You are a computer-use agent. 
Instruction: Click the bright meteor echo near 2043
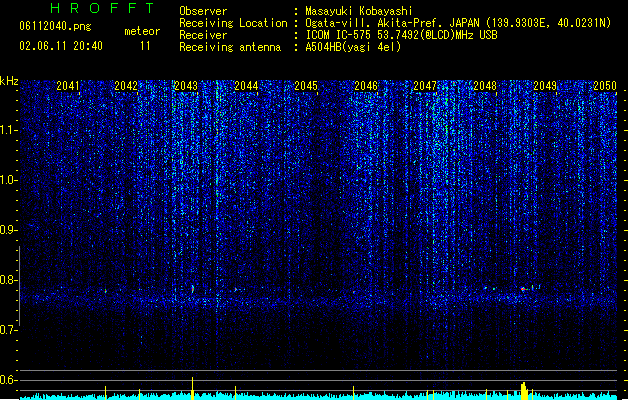[x=193, y=288]
